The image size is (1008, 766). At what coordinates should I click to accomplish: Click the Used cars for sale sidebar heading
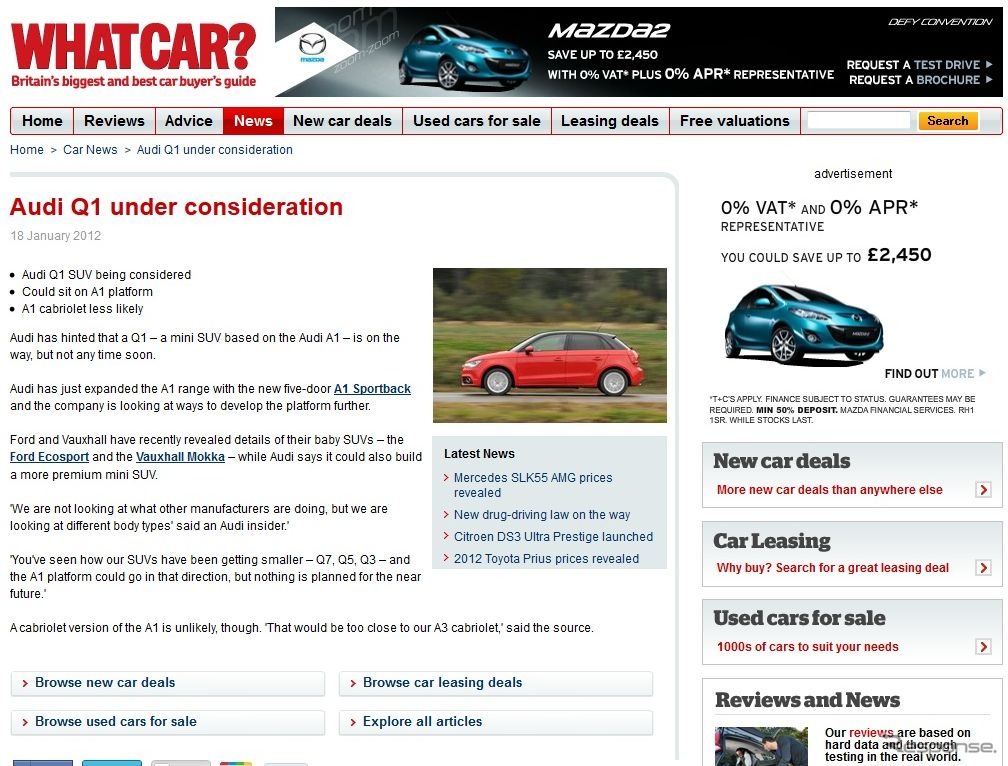coord(799,618)
